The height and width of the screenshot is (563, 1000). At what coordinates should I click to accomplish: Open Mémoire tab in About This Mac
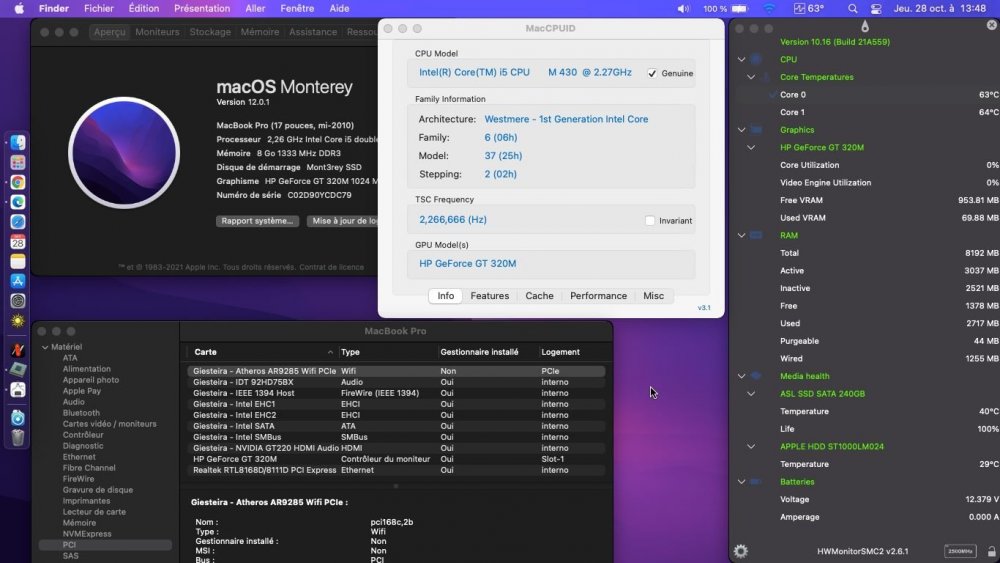click(x=260, y=32)
